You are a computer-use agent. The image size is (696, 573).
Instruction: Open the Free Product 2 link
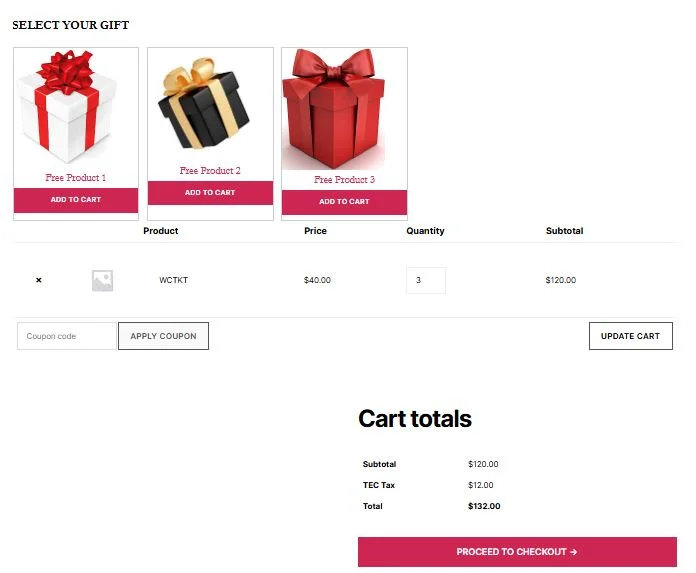pyautogui.click(x=210, y=171)
